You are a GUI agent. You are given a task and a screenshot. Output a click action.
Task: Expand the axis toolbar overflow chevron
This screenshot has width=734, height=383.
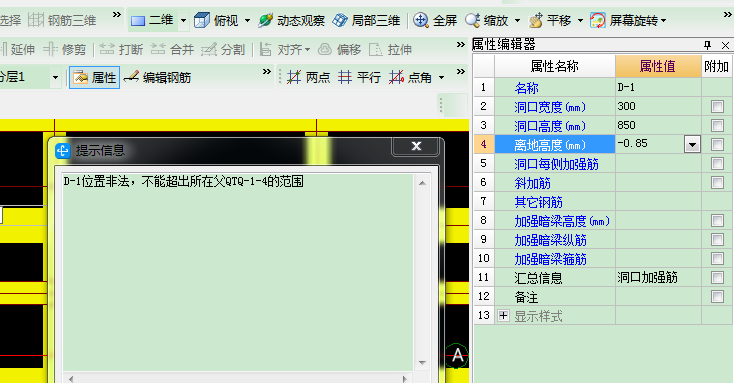pos(461,72)
